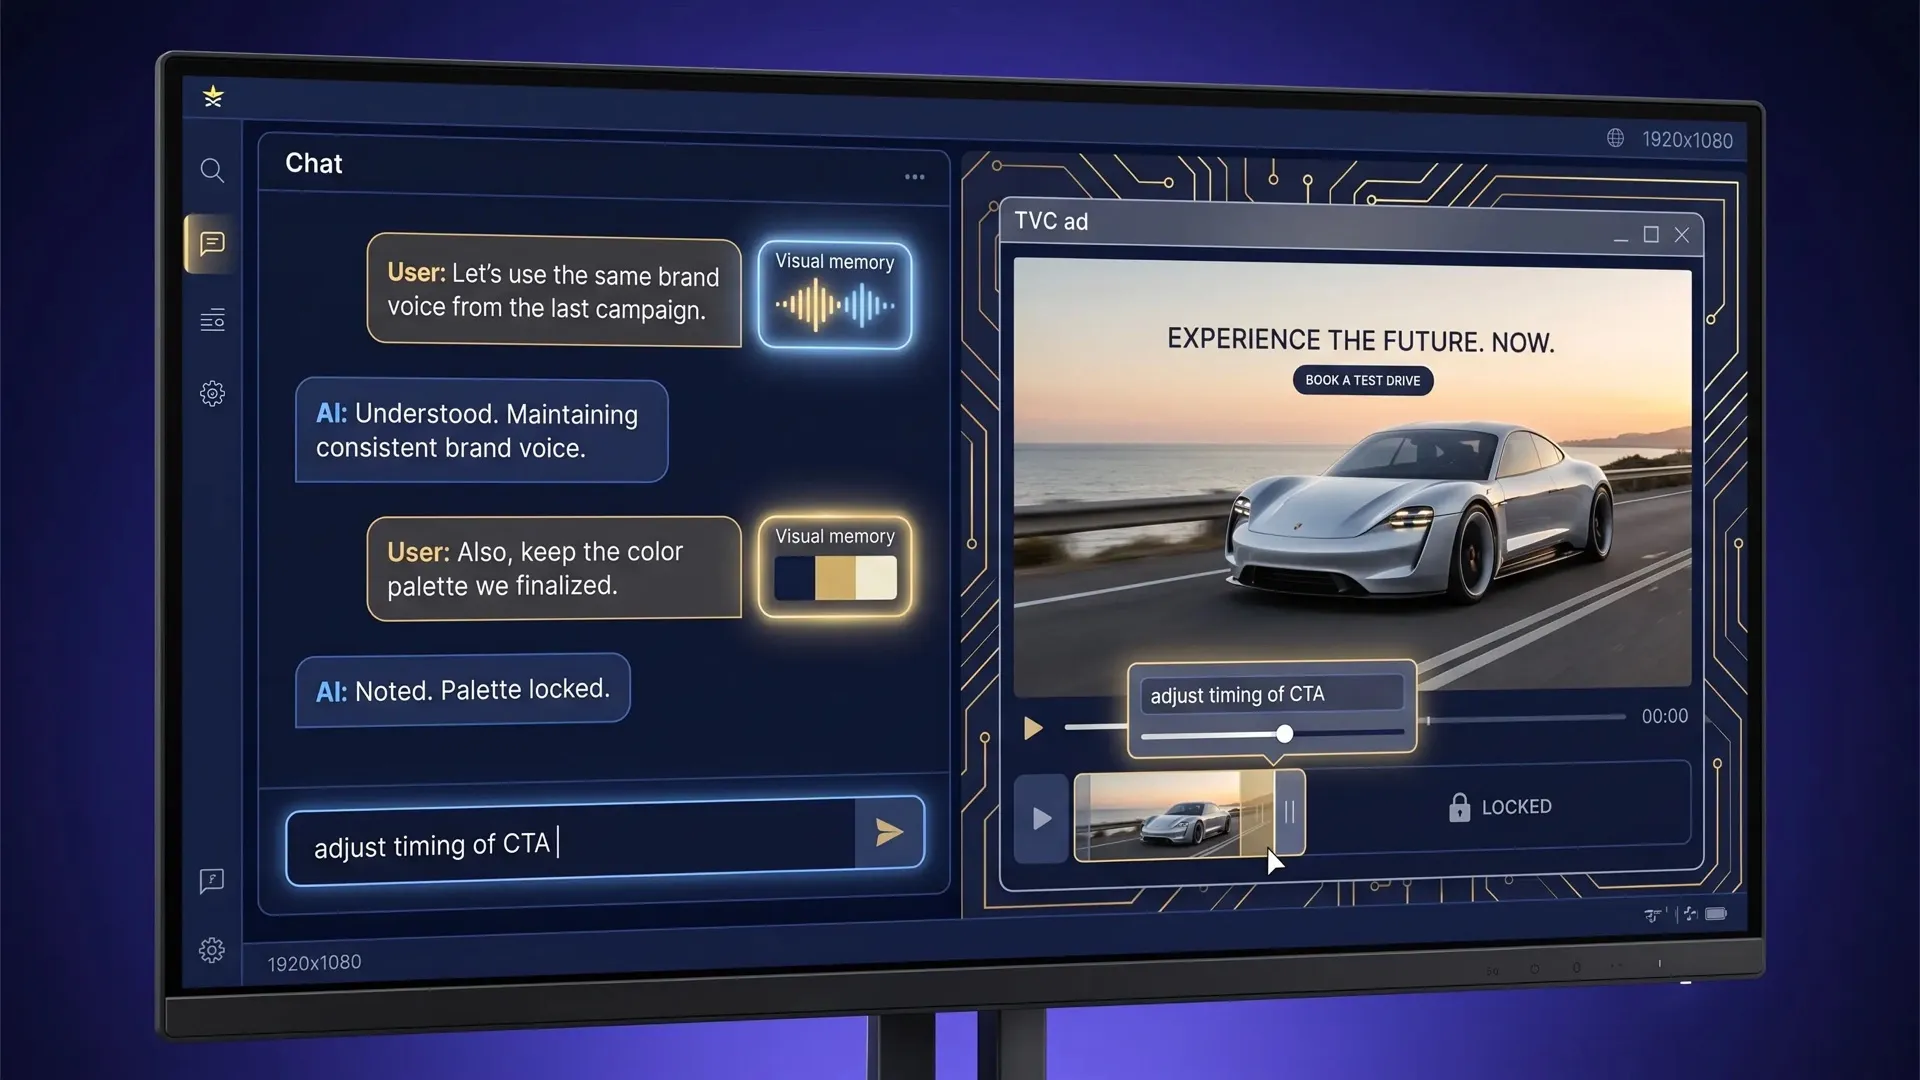Click the 00:00 timecode
Image resolution: width=1920 pixels, height=1080 pixels.
point(1664,716)
